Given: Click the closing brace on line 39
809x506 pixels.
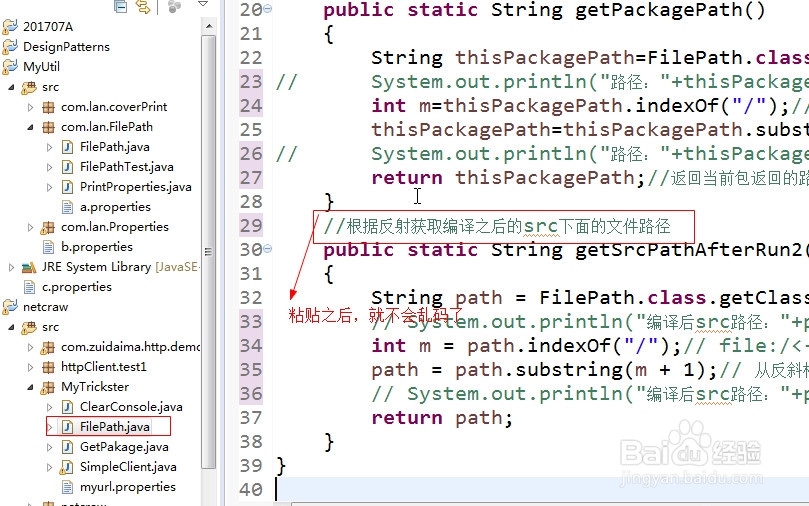Looking at the screenshot, I should pos(281,466).
